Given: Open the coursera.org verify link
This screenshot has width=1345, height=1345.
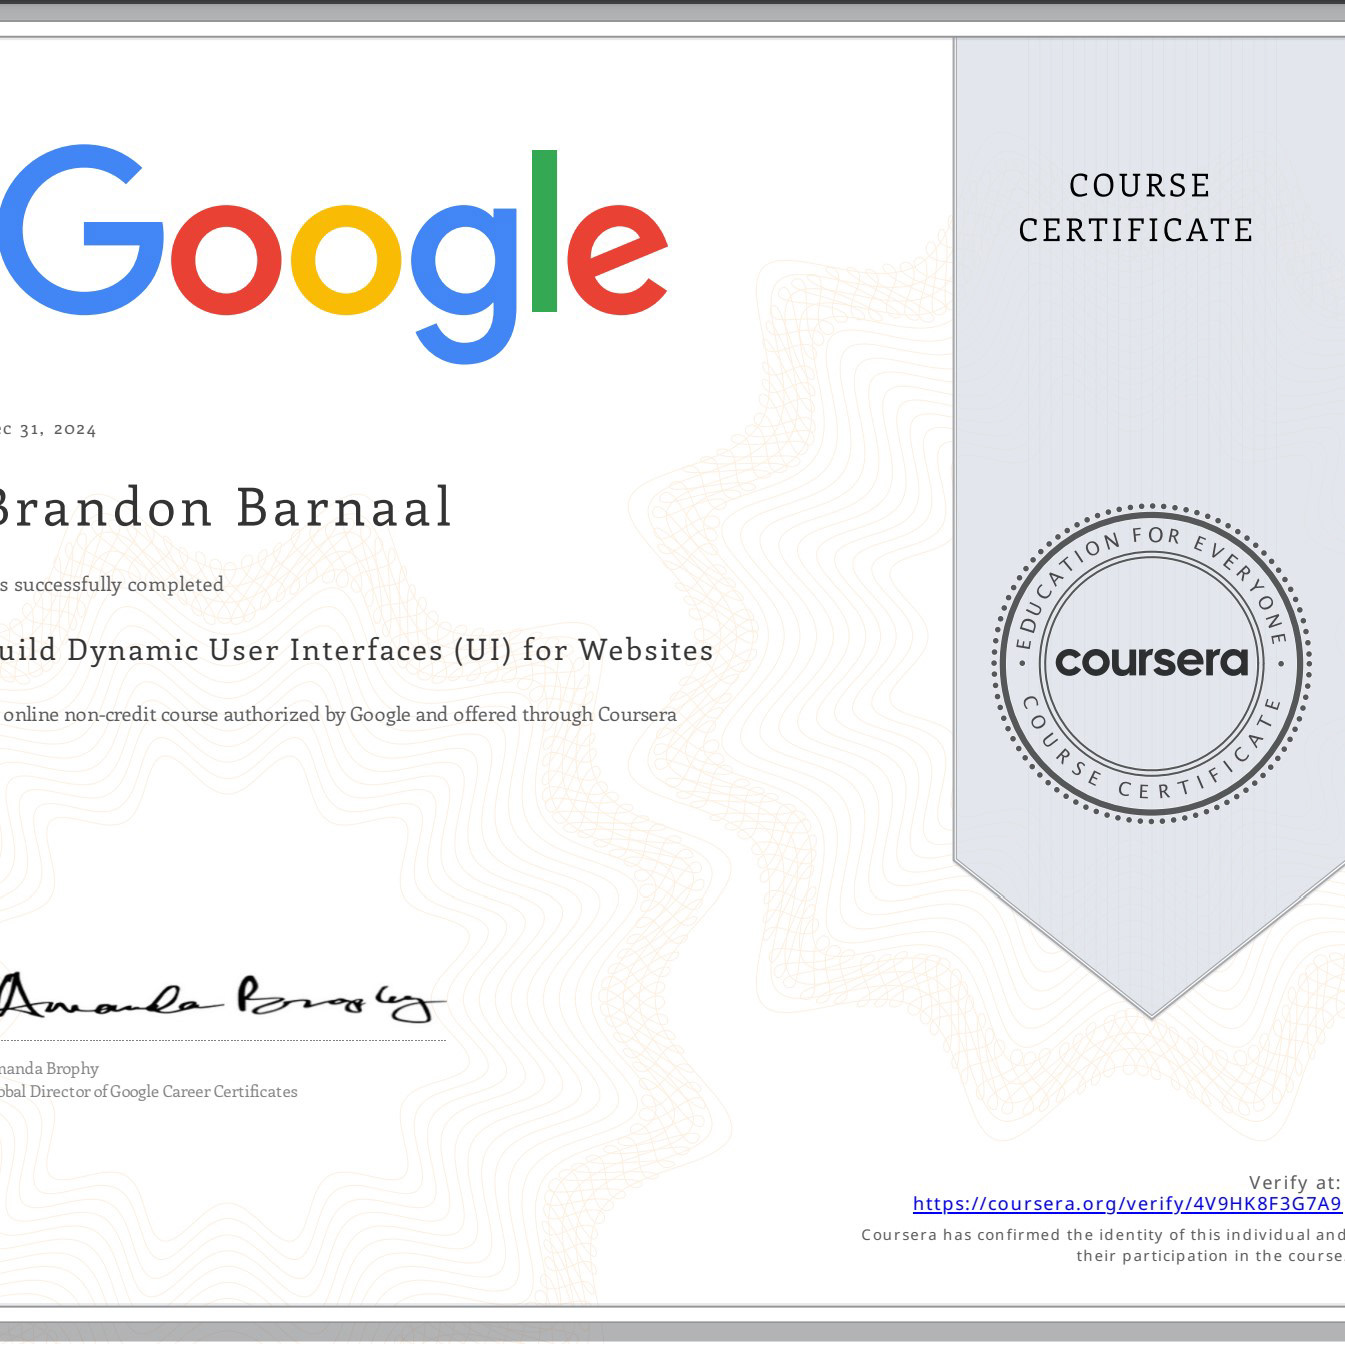Looking at the screenshot, I should click(x=1127, y=1204).
